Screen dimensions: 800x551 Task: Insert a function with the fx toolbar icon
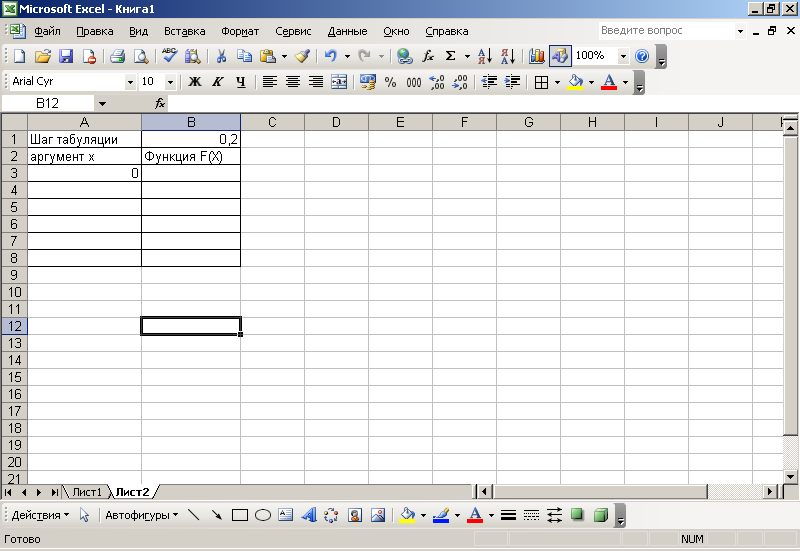point(428,56)
